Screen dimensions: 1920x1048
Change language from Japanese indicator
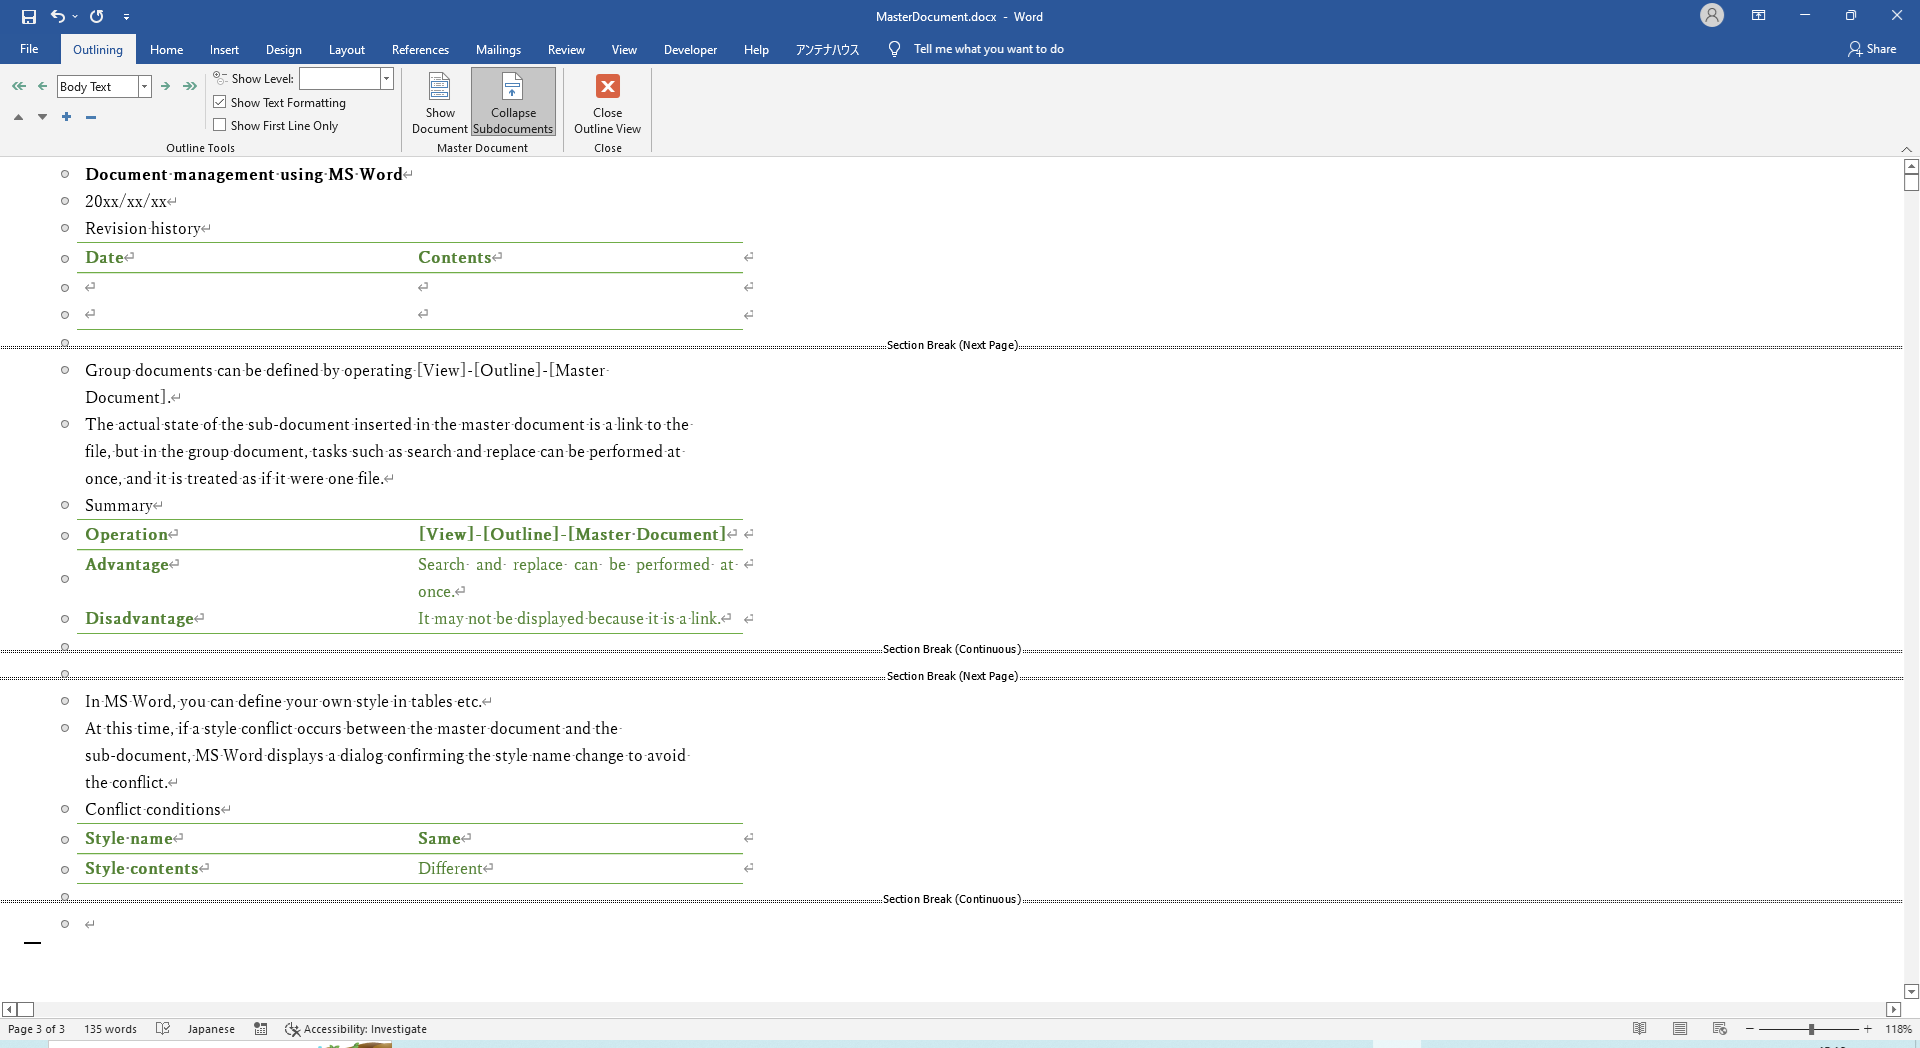coord(211,1029)
